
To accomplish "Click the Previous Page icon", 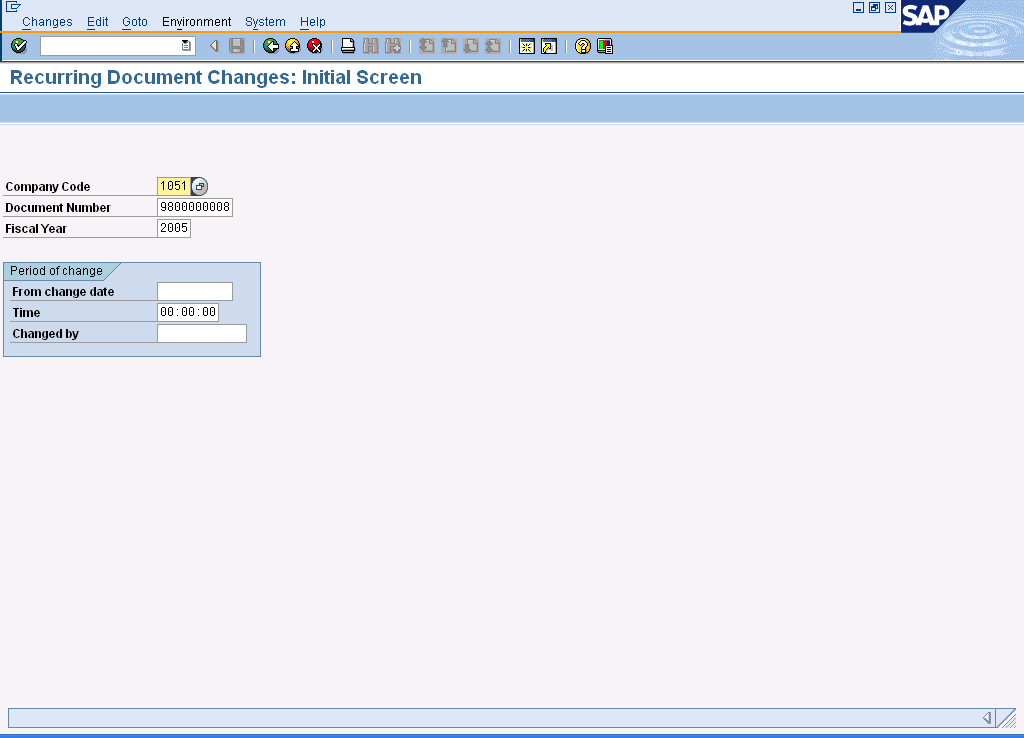I will pos(449,46).
